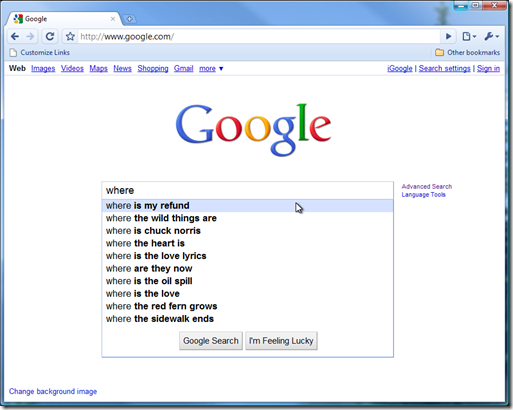Click the Forward navigation arrow
The width and height of the screenshot is (513, 410).
(30, 36)
